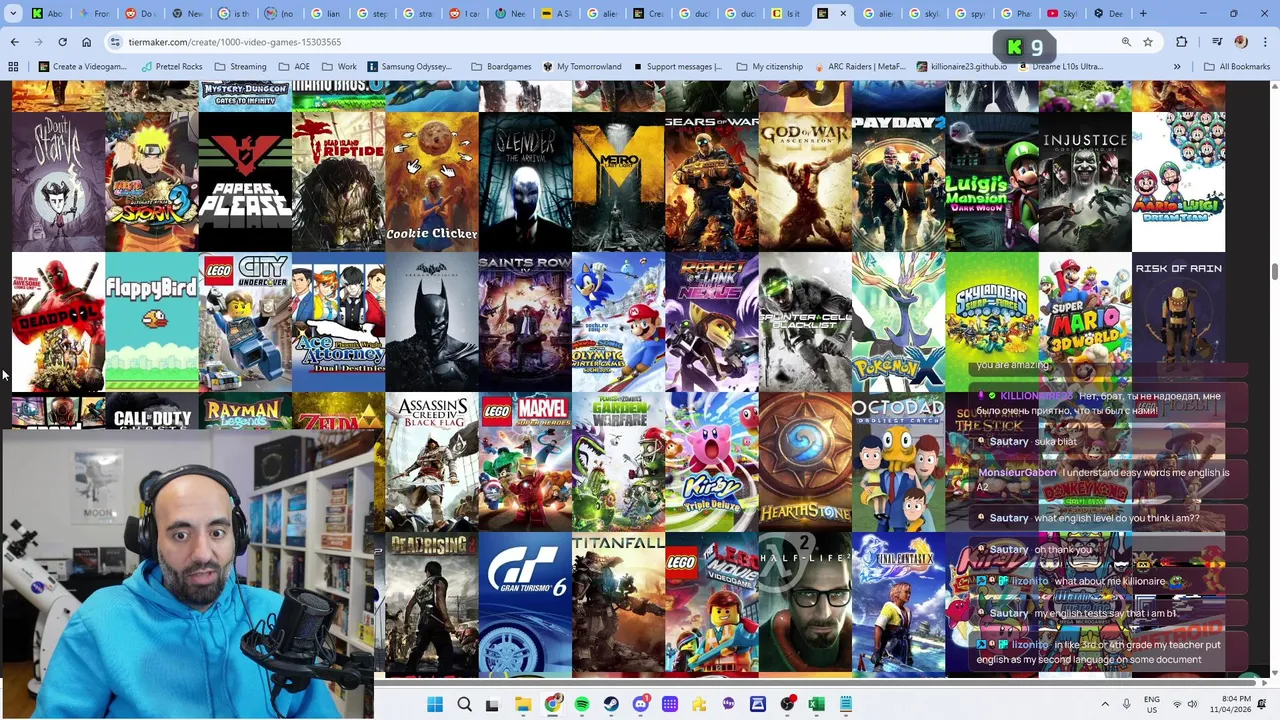Open the killionaire23.github.io bookmark
The image size is (1280, 720).
pos(960,67)
